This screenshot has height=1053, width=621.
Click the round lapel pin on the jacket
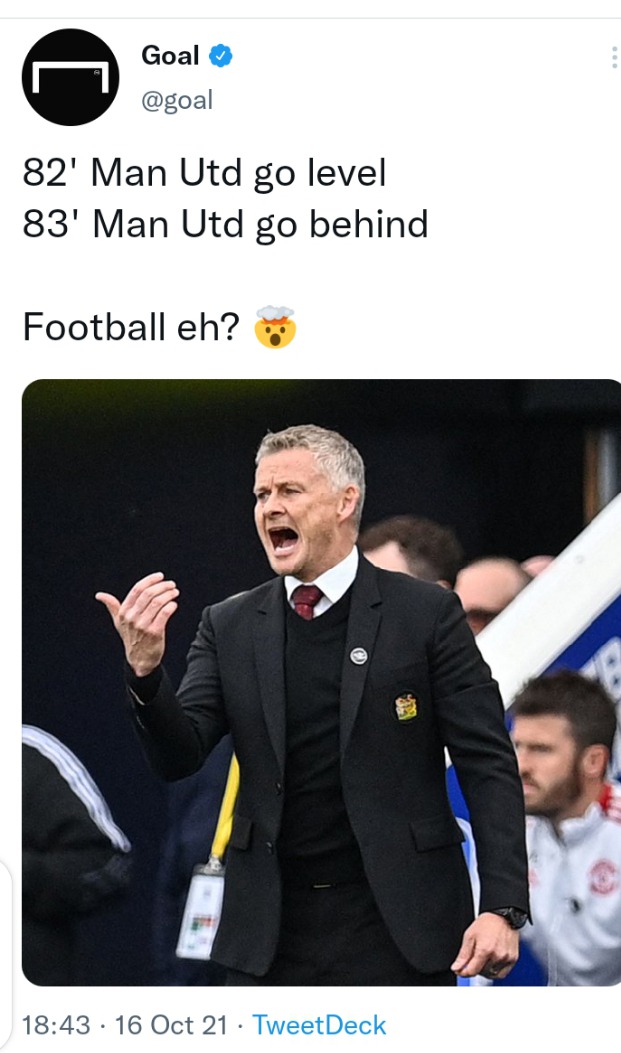pyautogui.click(x=359, y=656)
